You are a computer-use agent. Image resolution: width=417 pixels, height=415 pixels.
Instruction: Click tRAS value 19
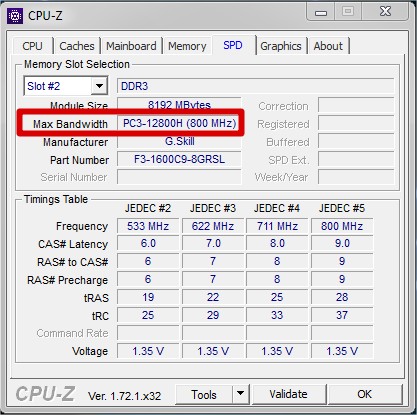148,297
